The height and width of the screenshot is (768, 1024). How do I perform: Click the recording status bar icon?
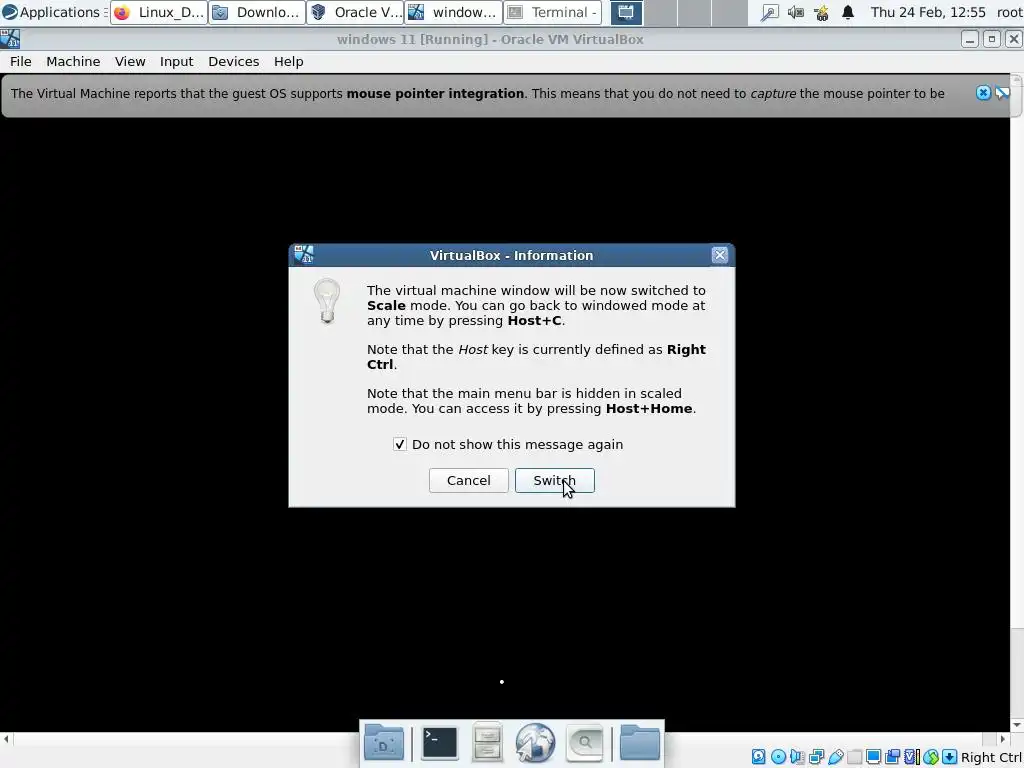tap(892, 757)
